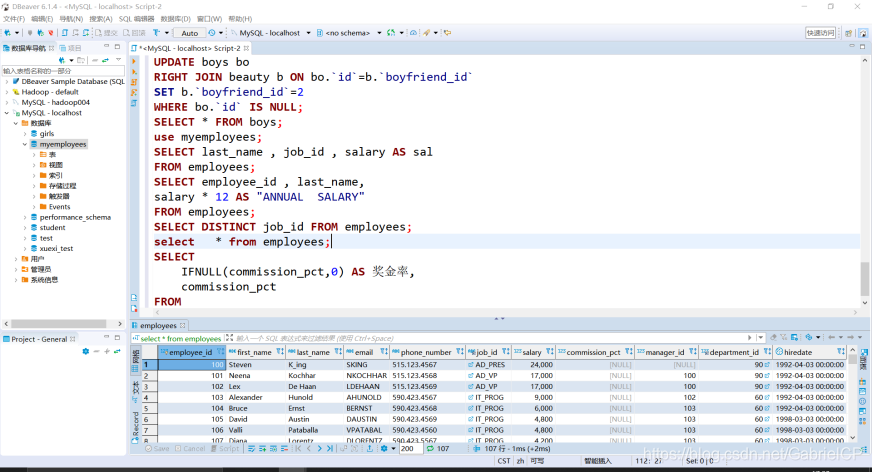Screen dimensions: 872x473
Task: Click the gray connect plug icon
Action: (x=30, y=33)
